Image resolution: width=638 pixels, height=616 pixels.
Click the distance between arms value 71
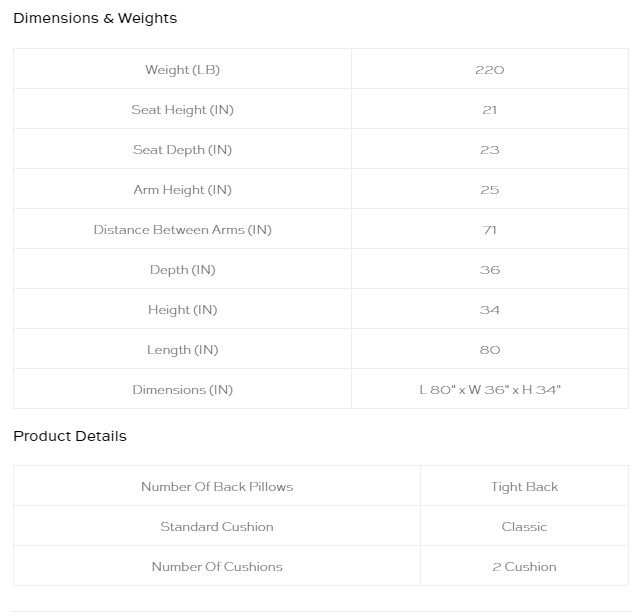click(x=489, y=230)
